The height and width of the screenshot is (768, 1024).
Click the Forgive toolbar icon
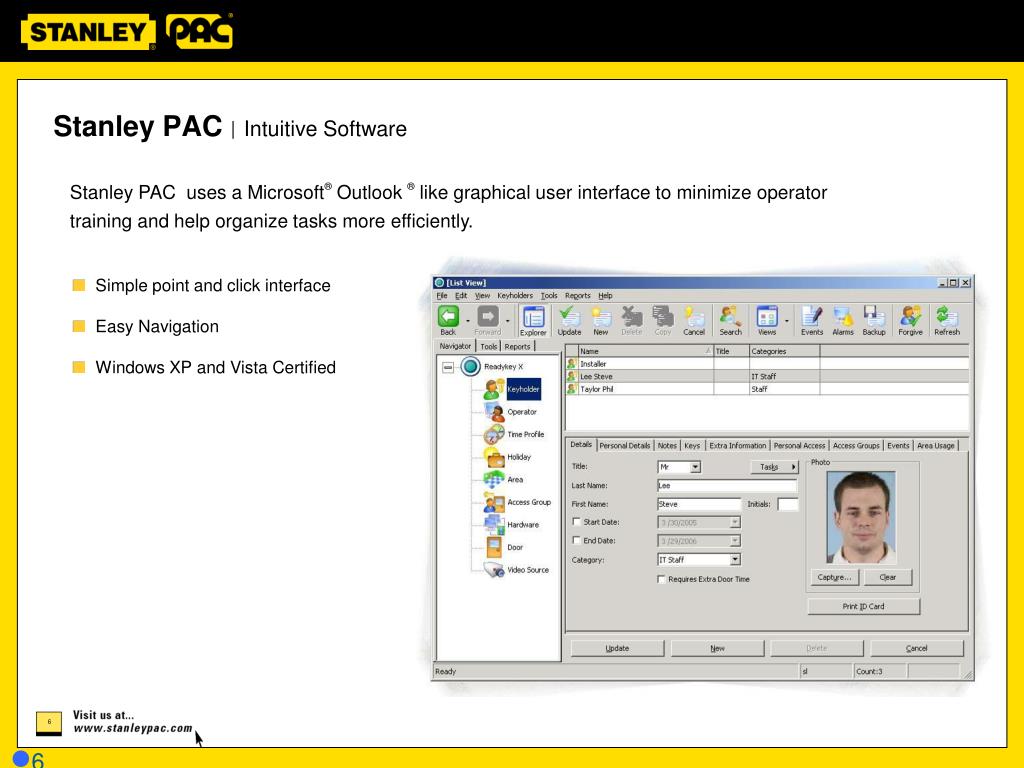pyautogui.click(x=910, y=317)
